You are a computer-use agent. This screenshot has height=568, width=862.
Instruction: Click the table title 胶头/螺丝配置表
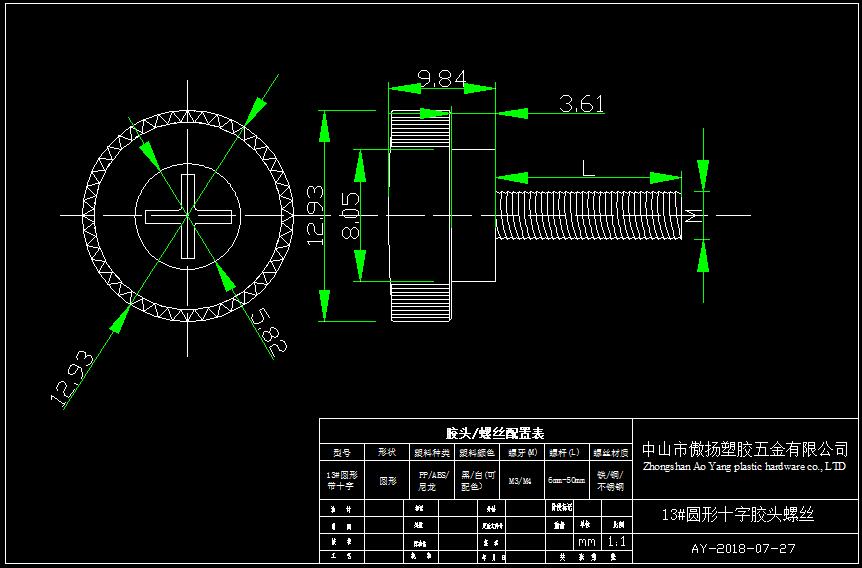click(495, 433)
